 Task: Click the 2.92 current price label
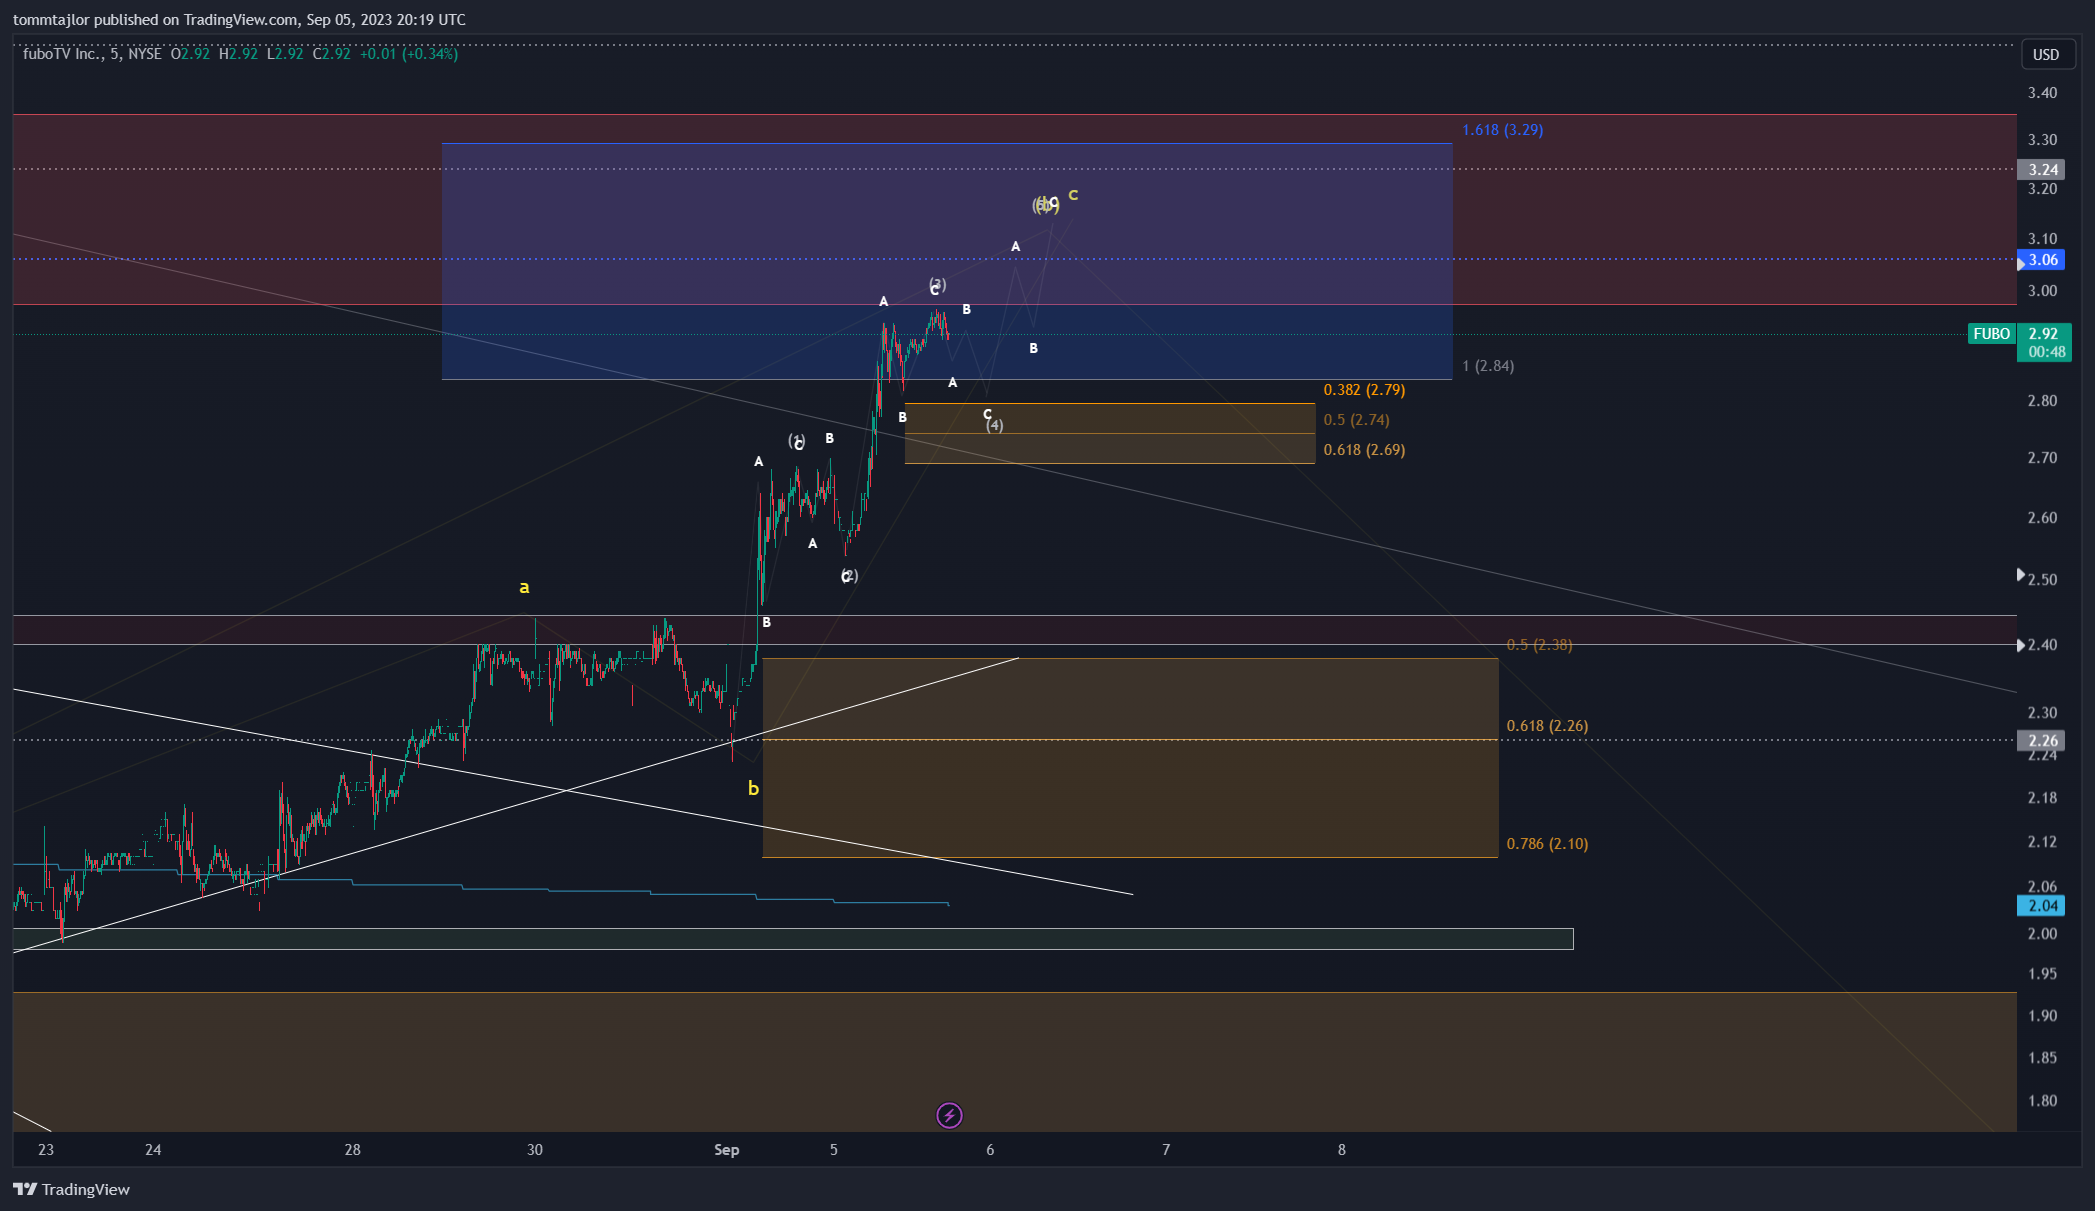2044,334
